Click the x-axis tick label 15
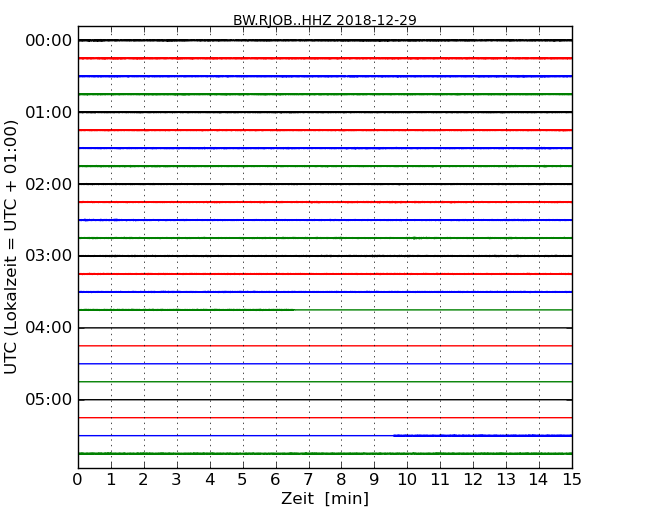 tap(572, 480)
